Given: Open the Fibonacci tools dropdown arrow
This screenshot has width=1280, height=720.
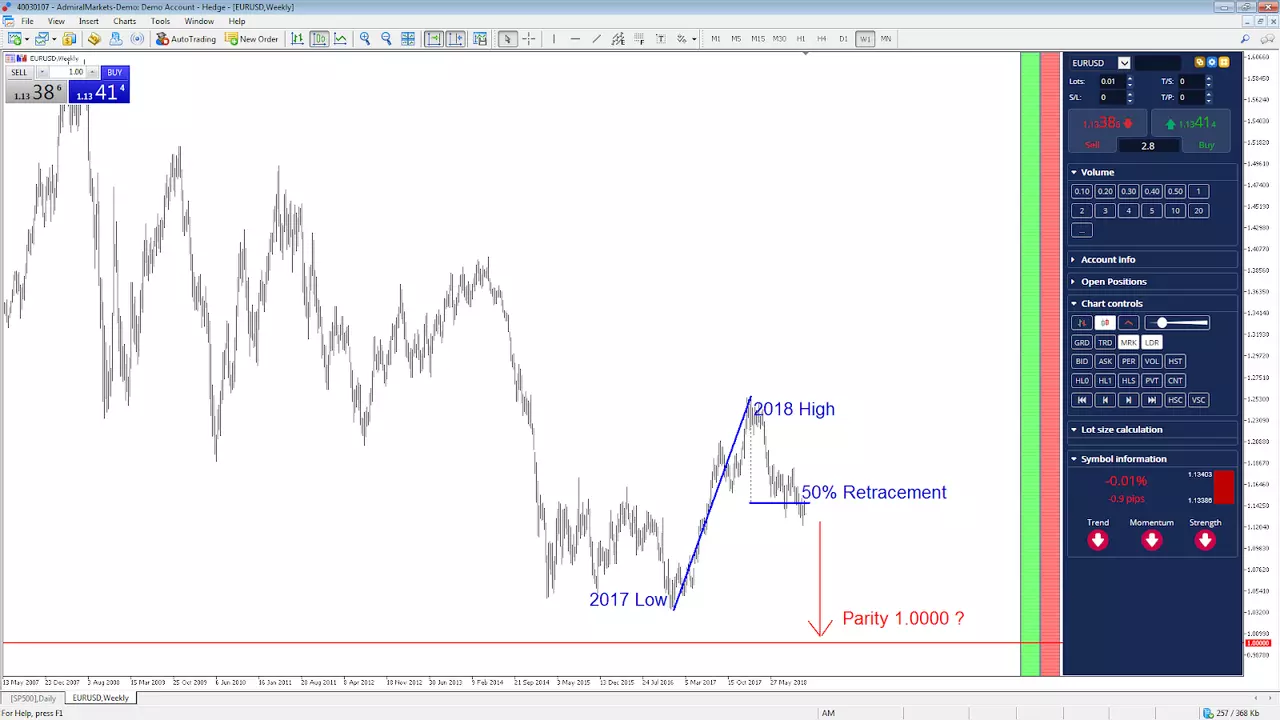Looking at the screenshot, I should pos(695,39).
